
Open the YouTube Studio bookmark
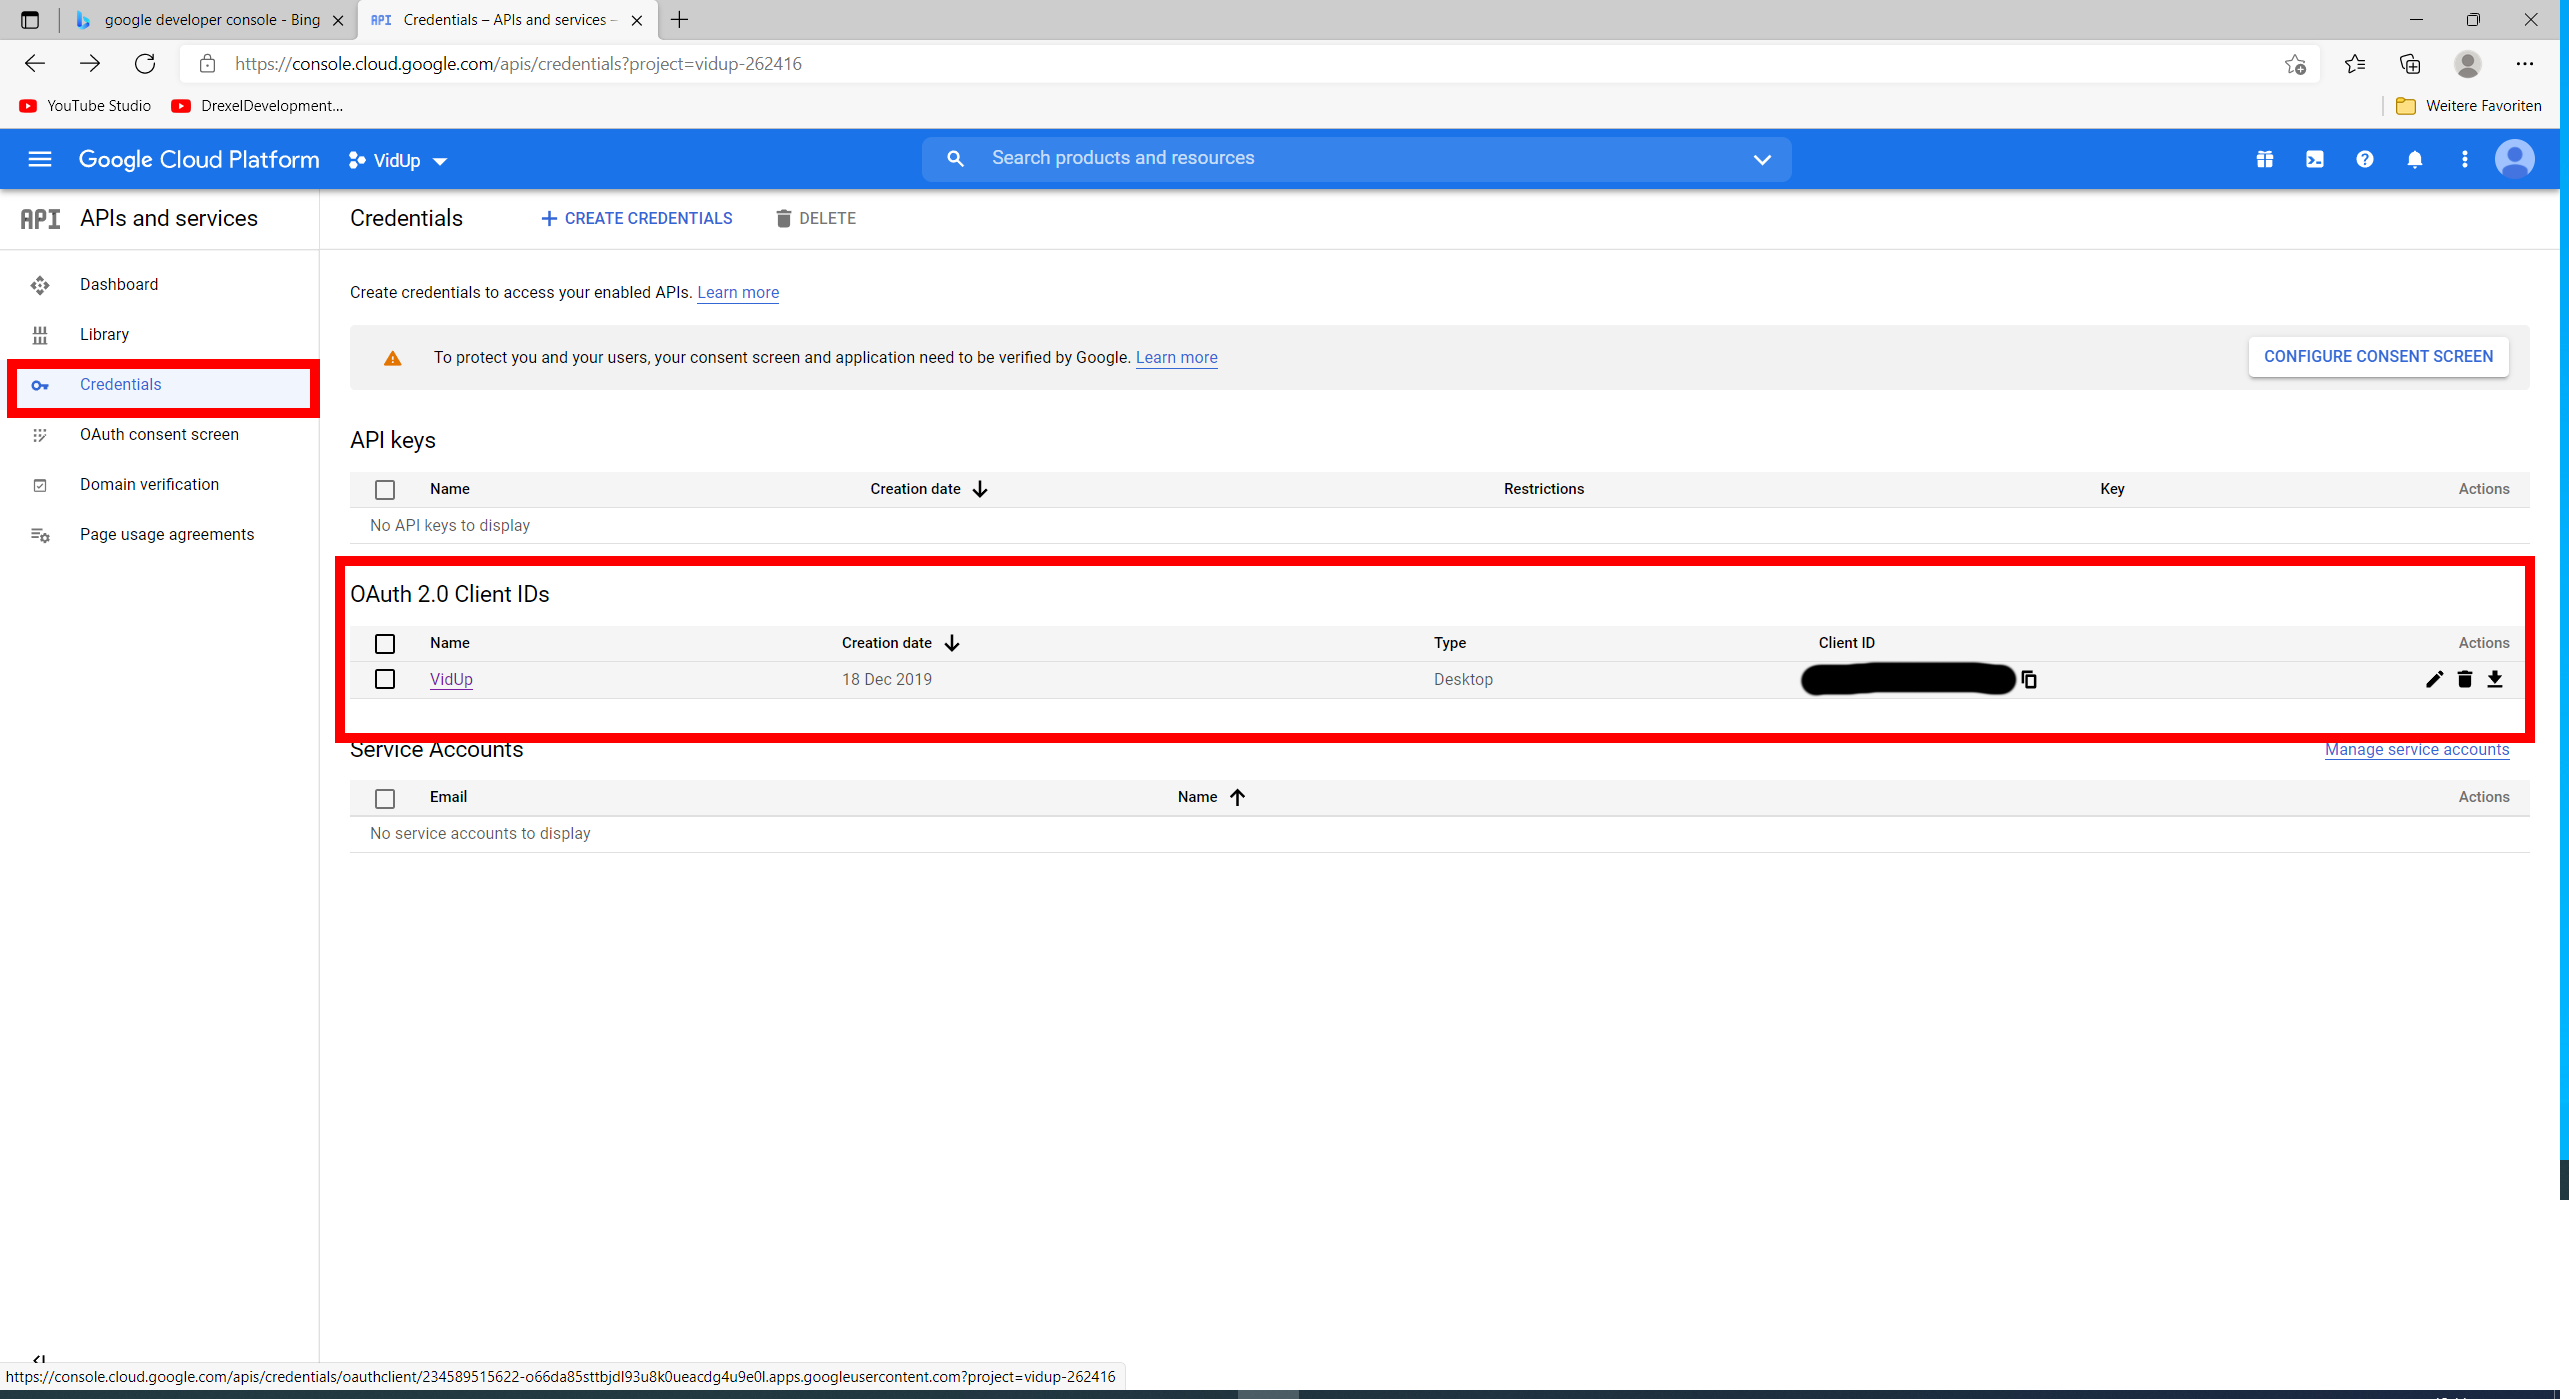pos(85,106)
